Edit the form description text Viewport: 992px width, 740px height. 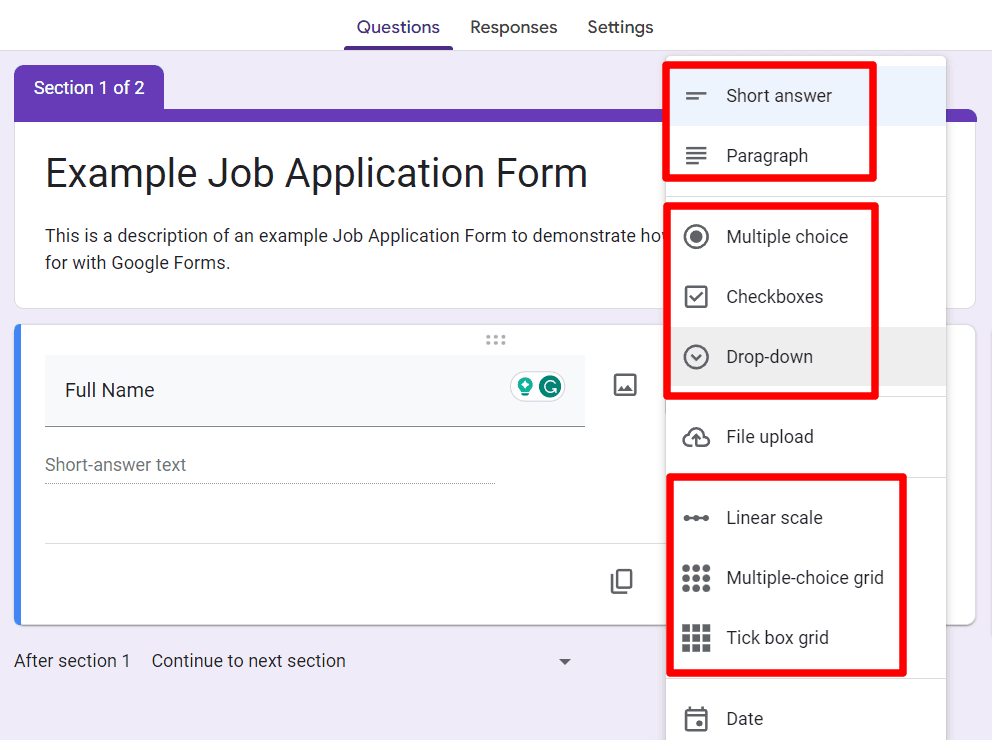coord(354,249)
